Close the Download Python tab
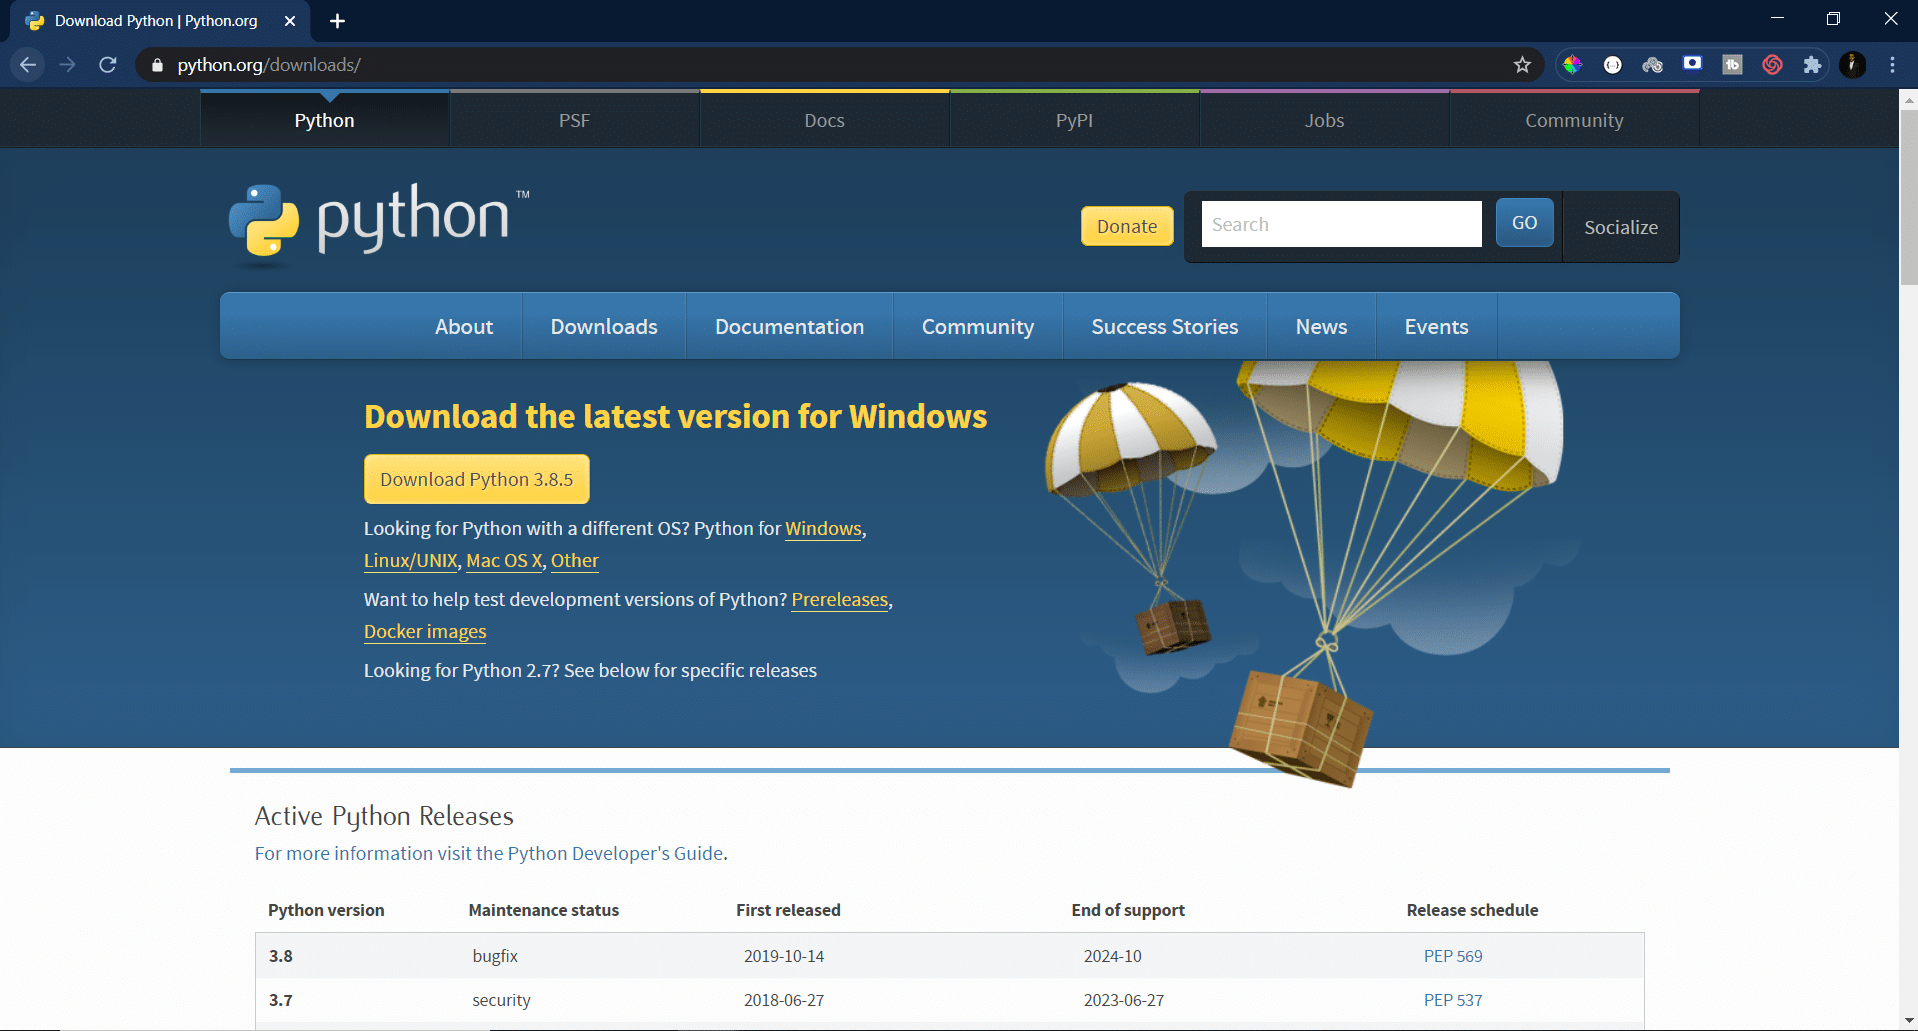This screenshot has height=1031, width=1918. [x=290, y=21]
